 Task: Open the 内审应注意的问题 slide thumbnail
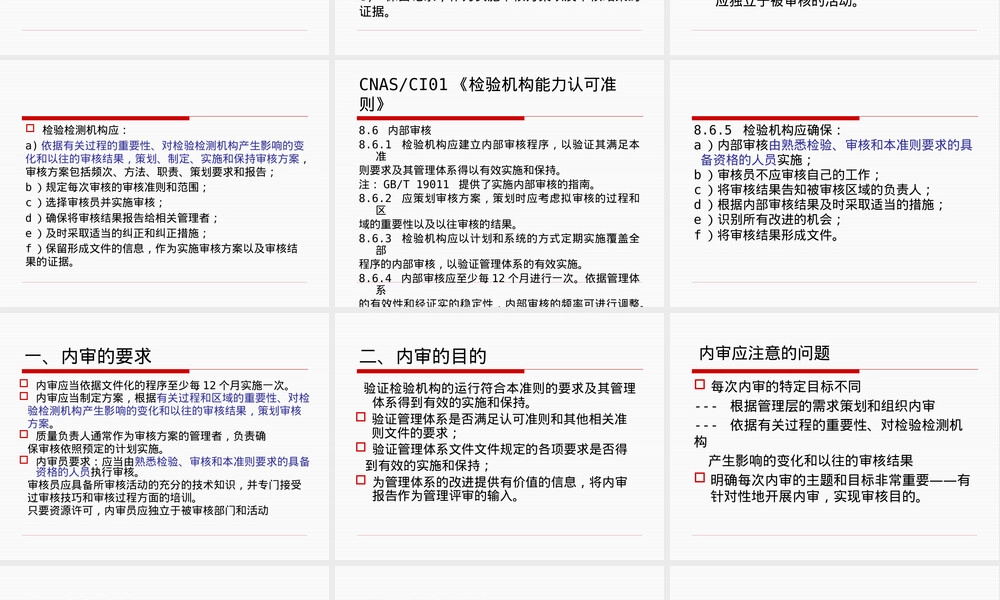tap(835, 436)
